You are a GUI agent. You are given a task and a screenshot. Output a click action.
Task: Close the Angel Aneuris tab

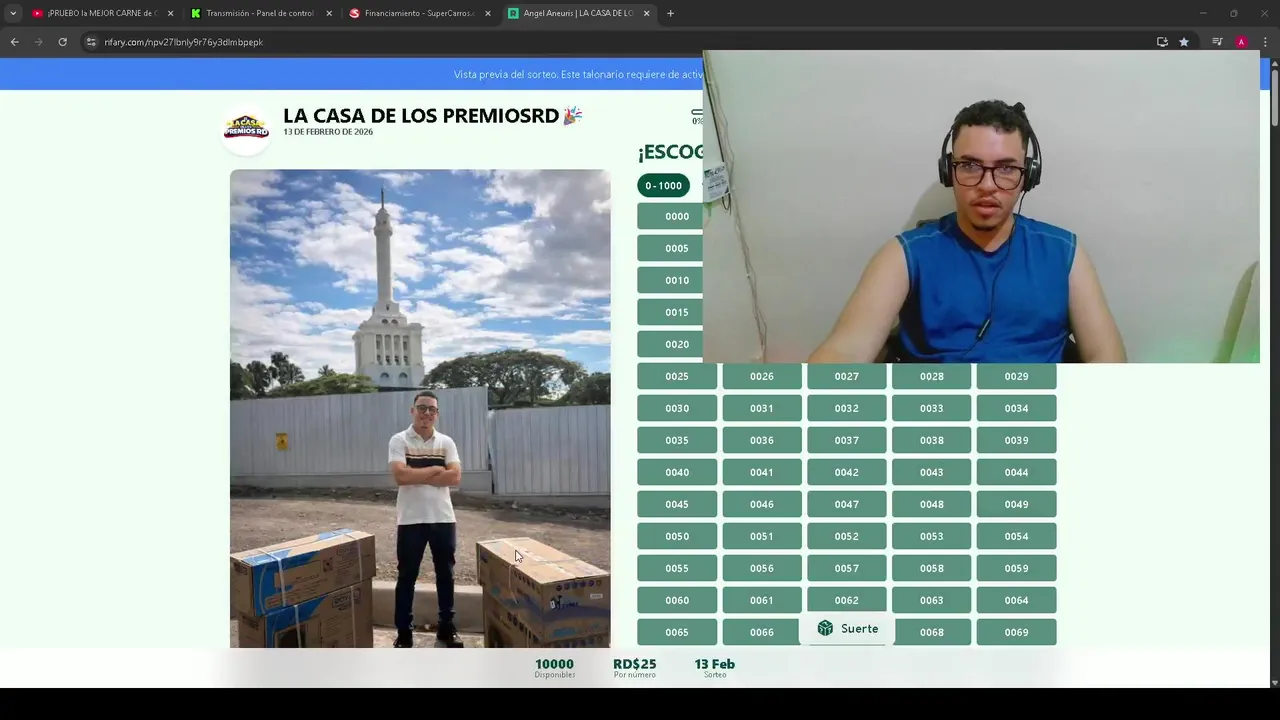647,13
